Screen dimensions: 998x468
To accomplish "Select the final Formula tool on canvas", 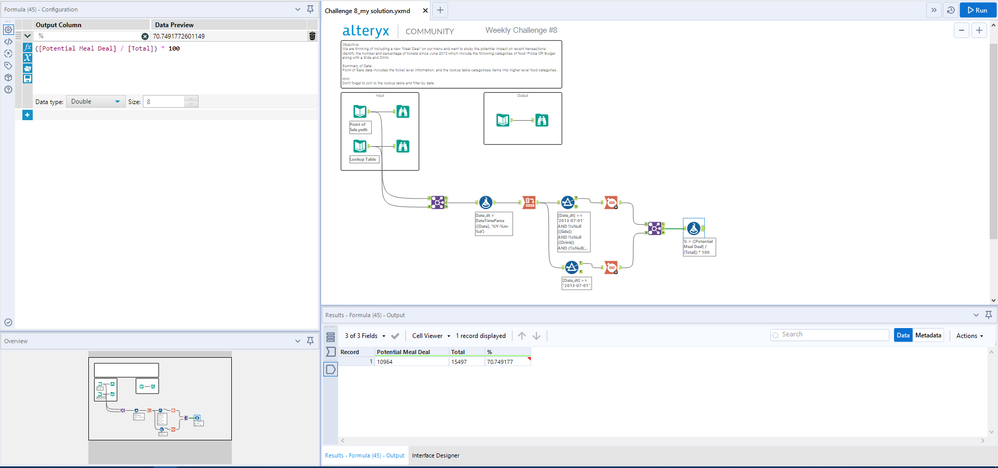I will (693, 229).
